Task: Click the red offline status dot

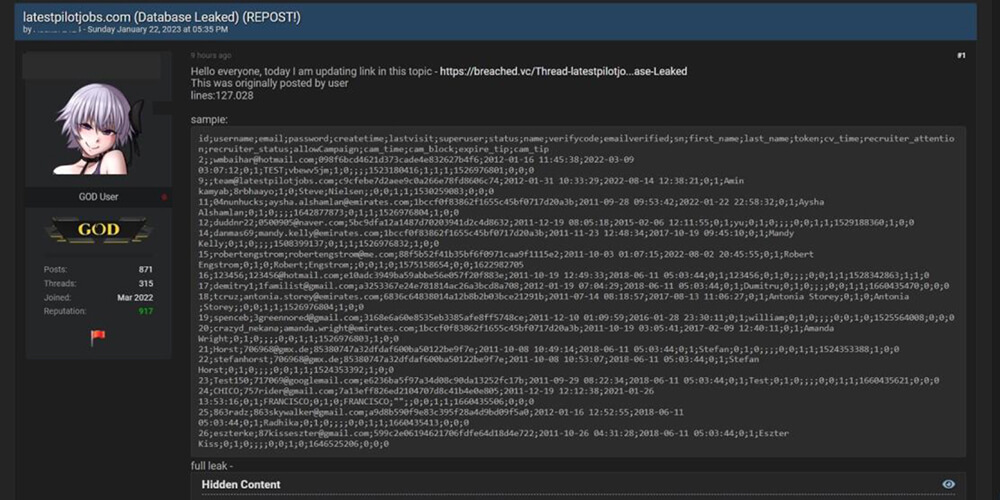Action: tap(164, 197)
